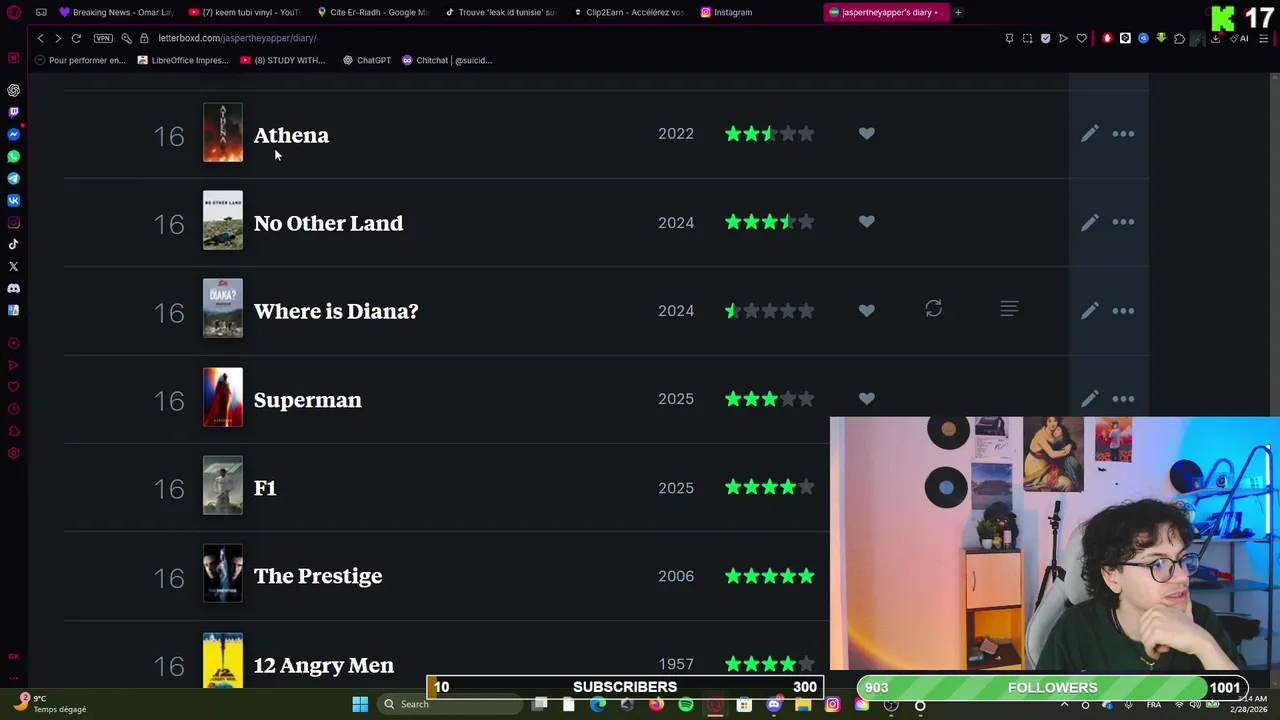Click the No Other Land poster thumbnail
Image resolution: width=1280 pixels, height=720 pixels.
tap(222, 220)
